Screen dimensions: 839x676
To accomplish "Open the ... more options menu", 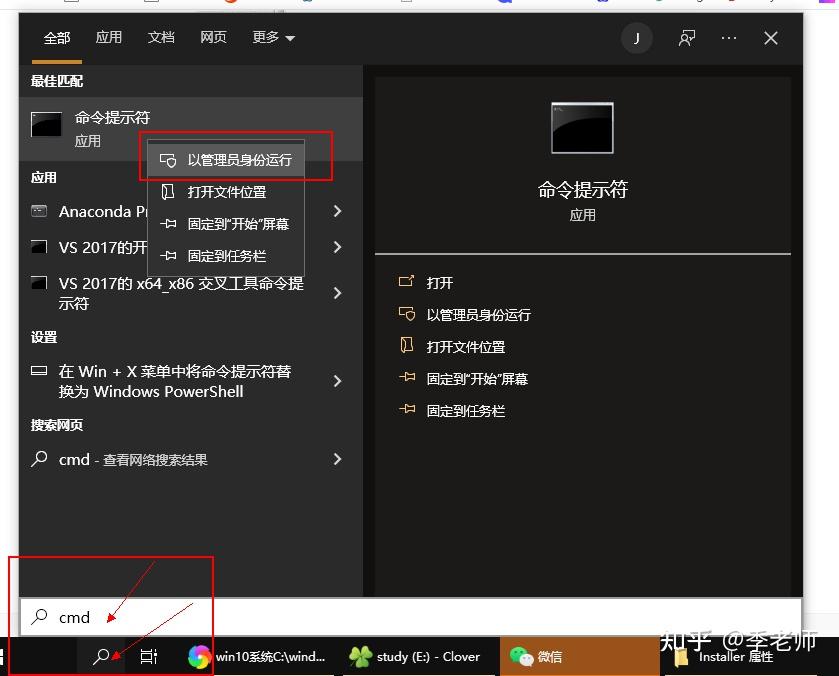I will pos(728,37).
